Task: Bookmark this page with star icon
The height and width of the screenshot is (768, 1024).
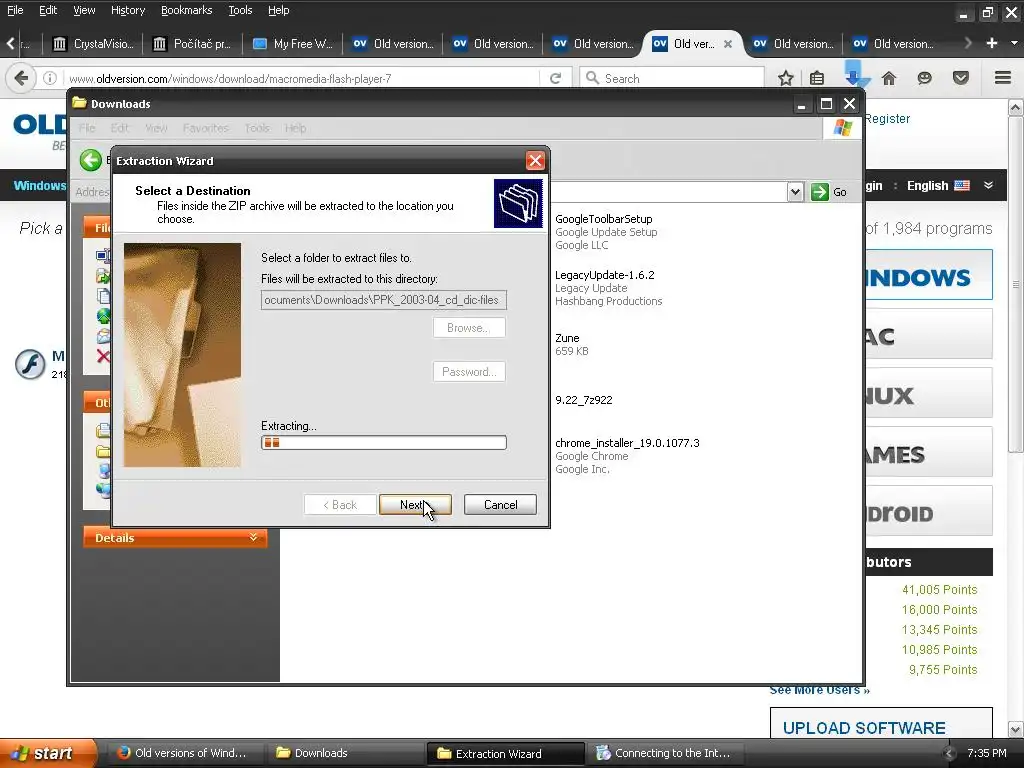Action: pos(786,78)
